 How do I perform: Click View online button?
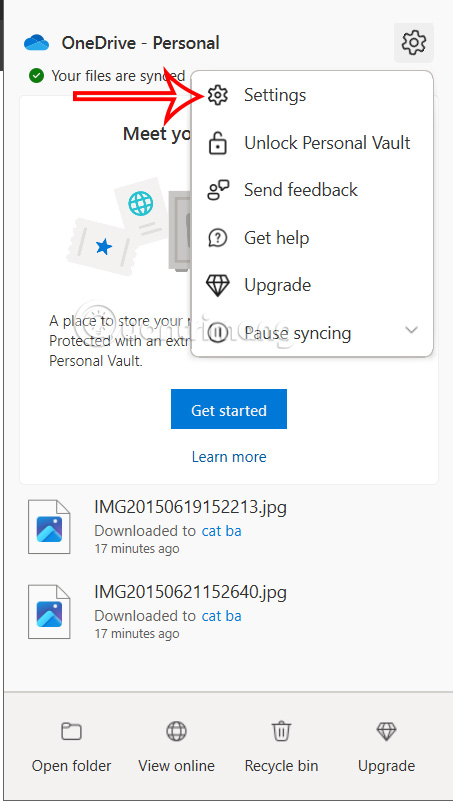[176, 747]
